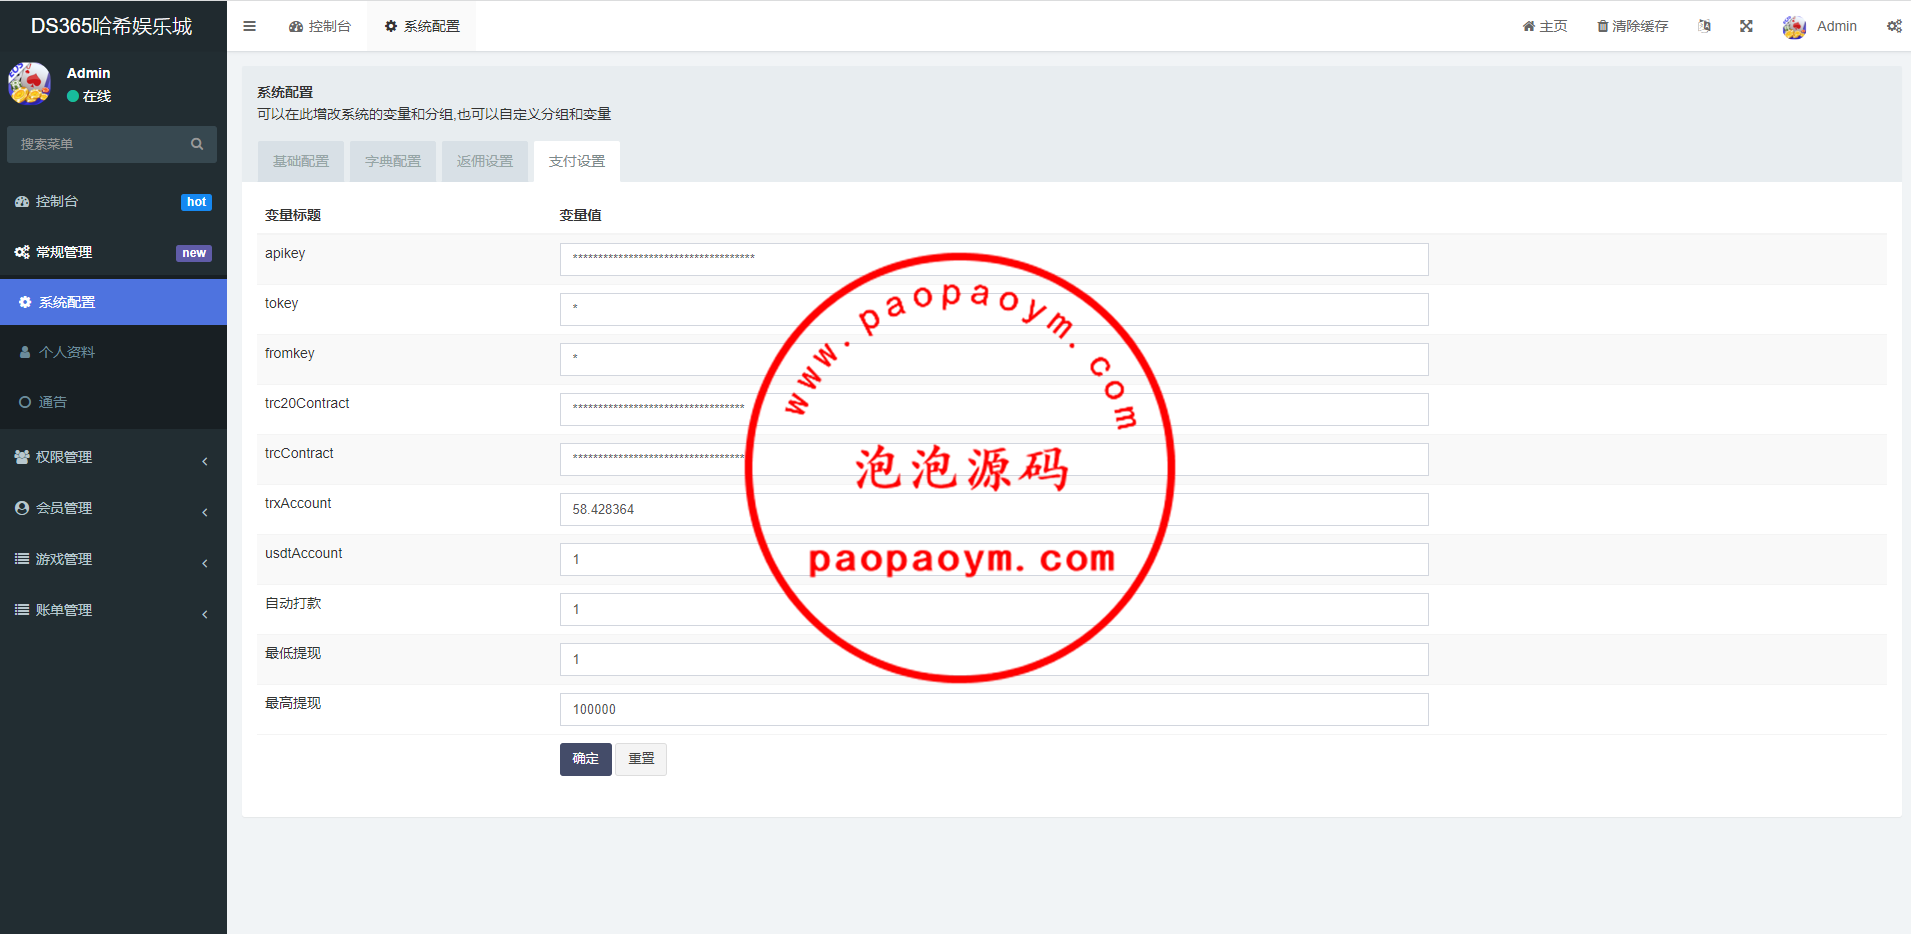This screenshot has width=1911, height=934.
Task: Click the 常规管理 cogs icon
Action: 22,252
